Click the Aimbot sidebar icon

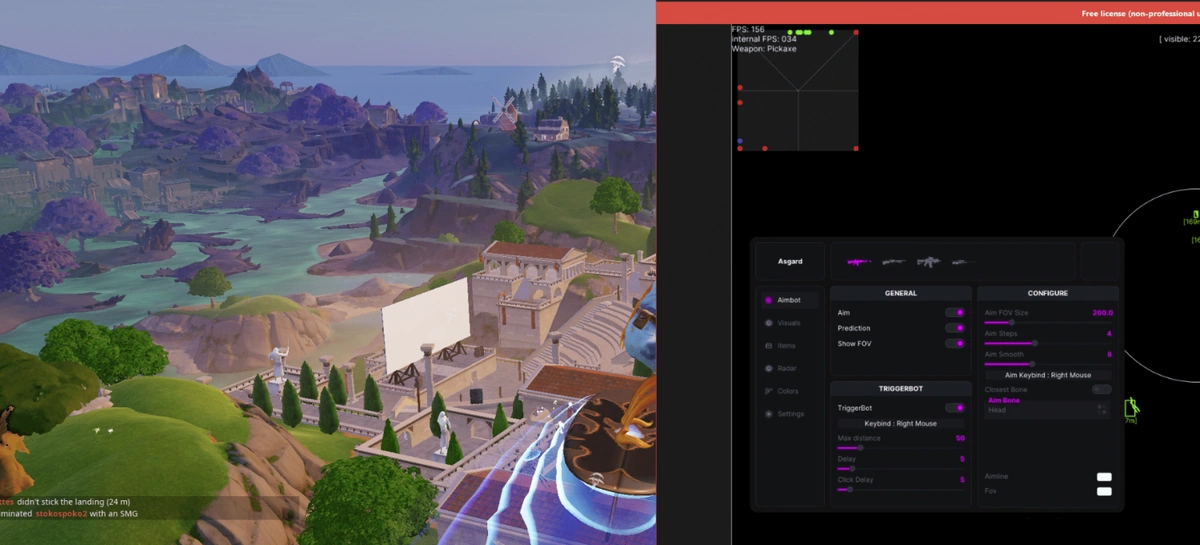(768, 300)
